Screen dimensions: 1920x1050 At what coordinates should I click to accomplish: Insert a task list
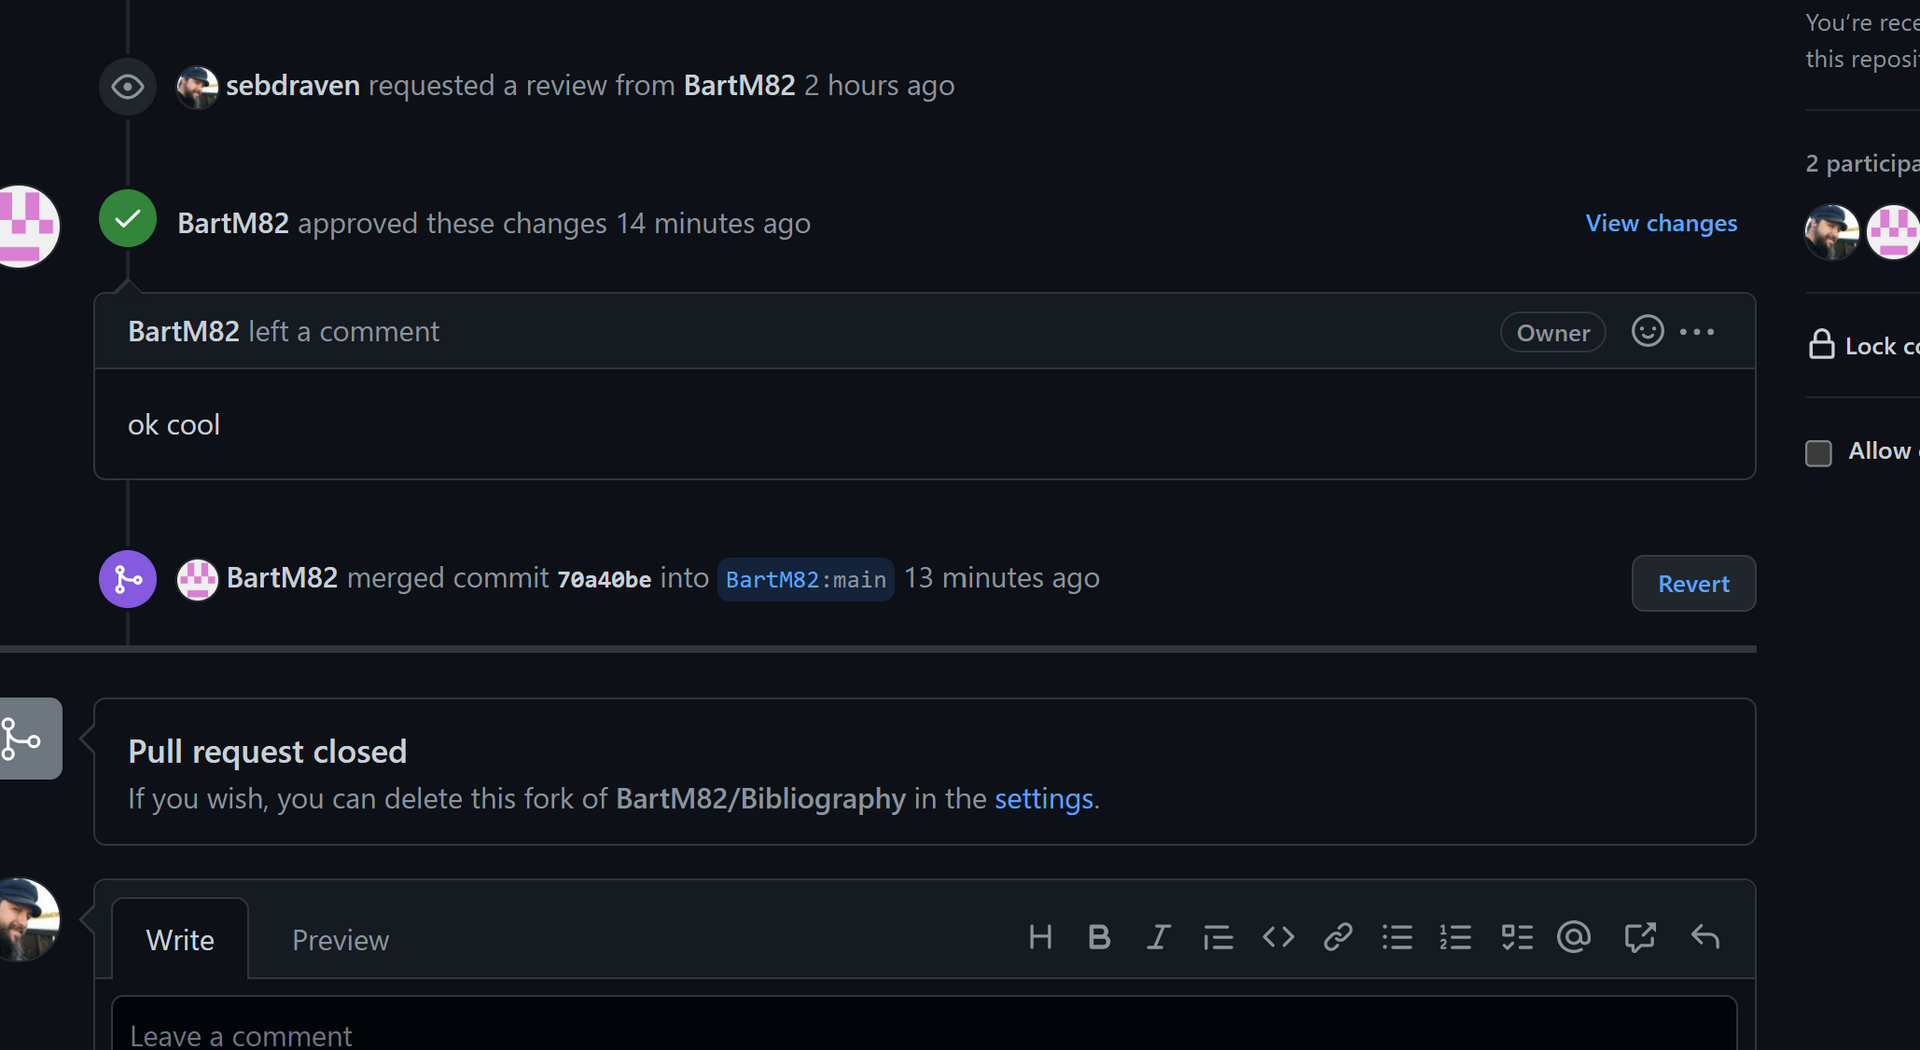pyautogui.click(x=1516, y=938)
